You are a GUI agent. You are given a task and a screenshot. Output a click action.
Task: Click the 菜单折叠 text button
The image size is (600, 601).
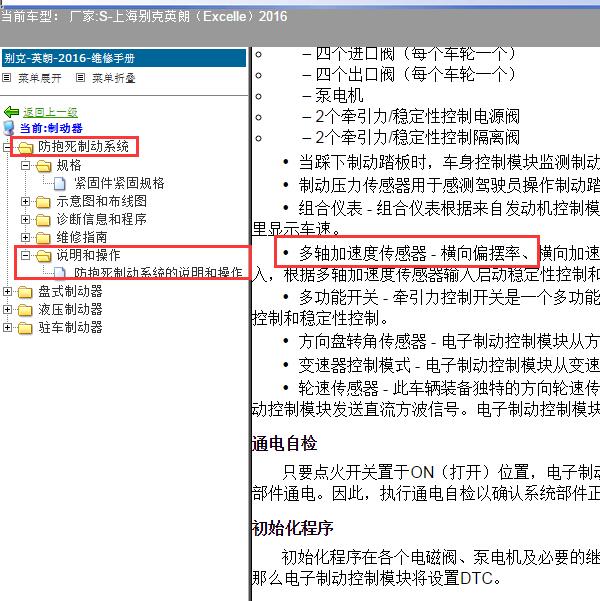114,78
